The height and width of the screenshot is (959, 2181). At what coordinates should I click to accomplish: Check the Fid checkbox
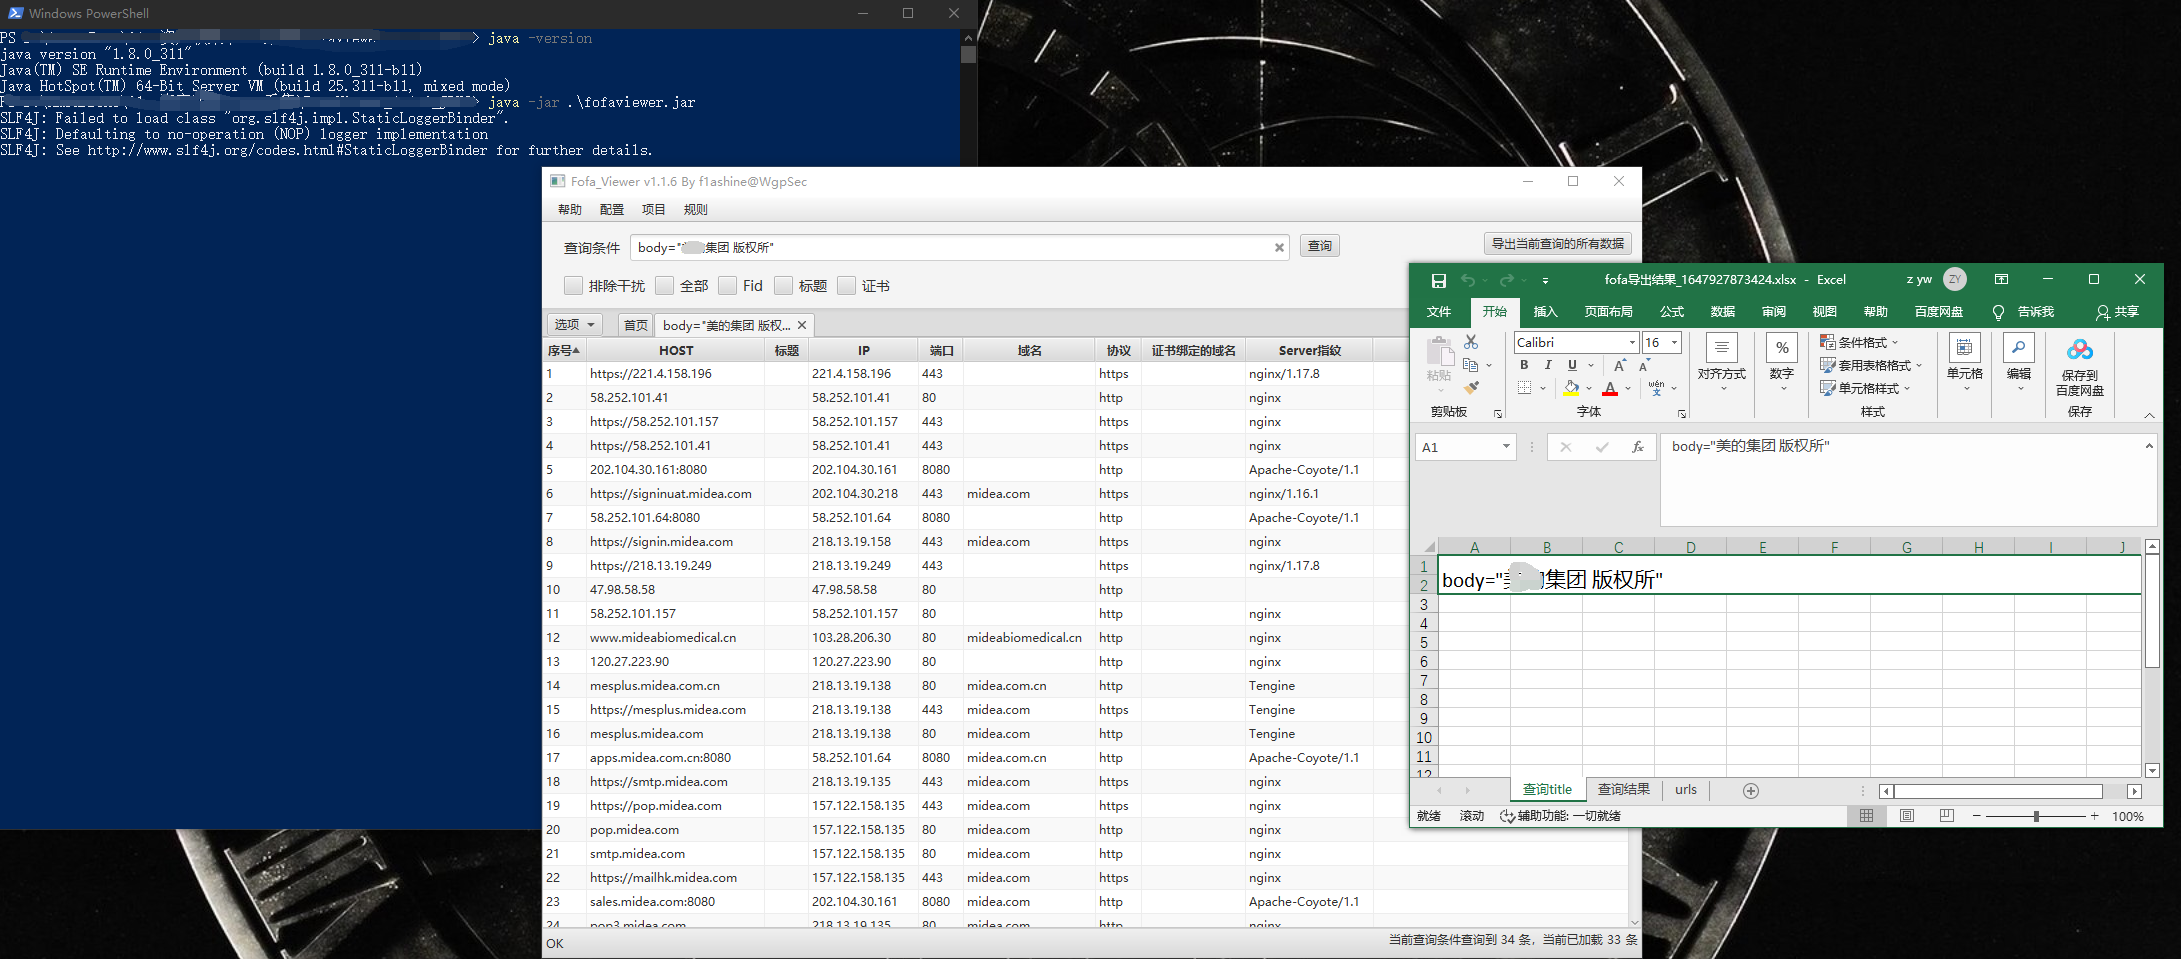point(728,285)
